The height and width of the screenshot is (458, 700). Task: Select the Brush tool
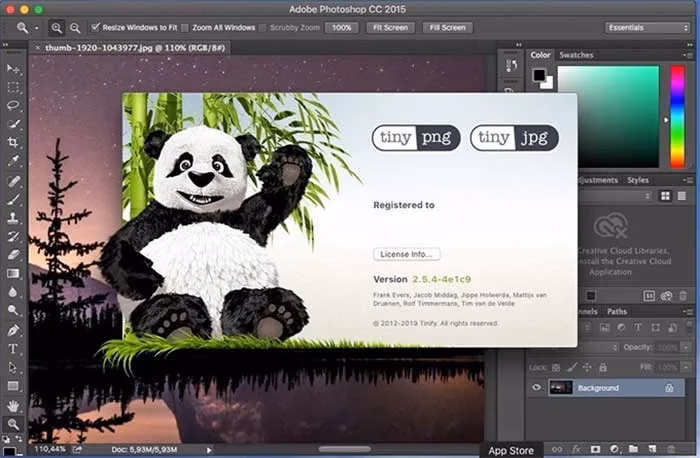tap(13, 200)
